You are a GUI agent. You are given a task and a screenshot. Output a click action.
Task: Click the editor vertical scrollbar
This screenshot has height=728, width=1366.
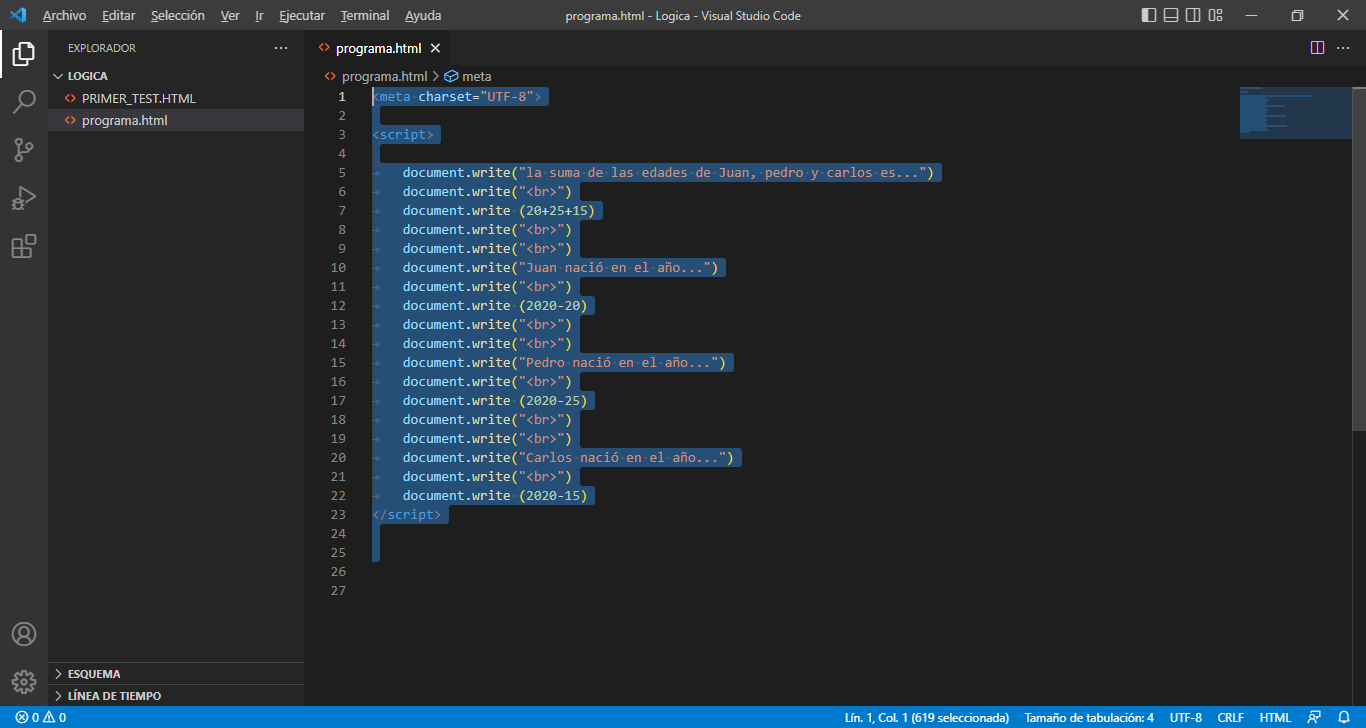coord(1358,258)
